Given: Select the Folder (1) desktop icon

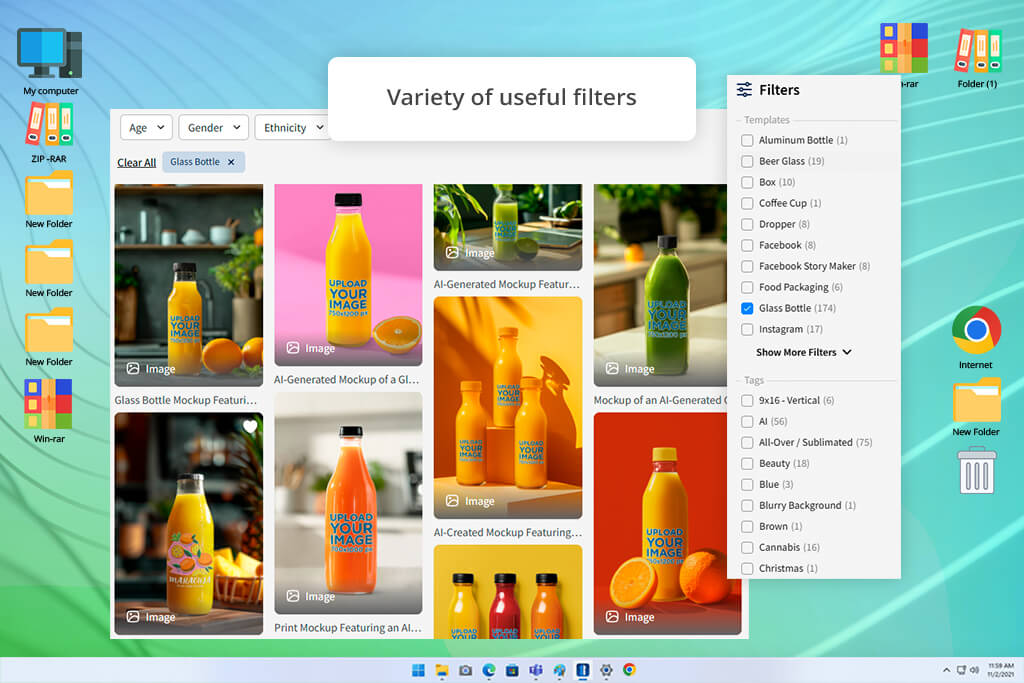Looking at the screenshot, I should tap(977, 57).
